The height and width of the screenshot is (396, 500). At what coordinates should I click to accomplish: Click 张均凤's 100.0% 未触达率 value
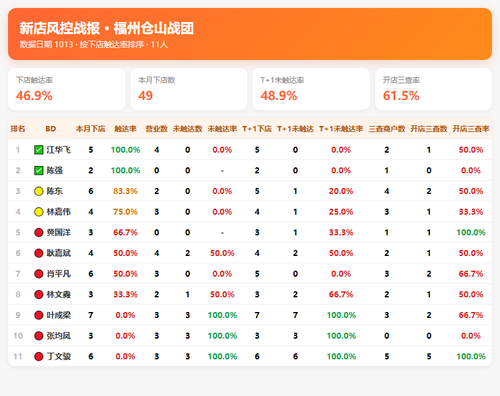click(222, 336)
